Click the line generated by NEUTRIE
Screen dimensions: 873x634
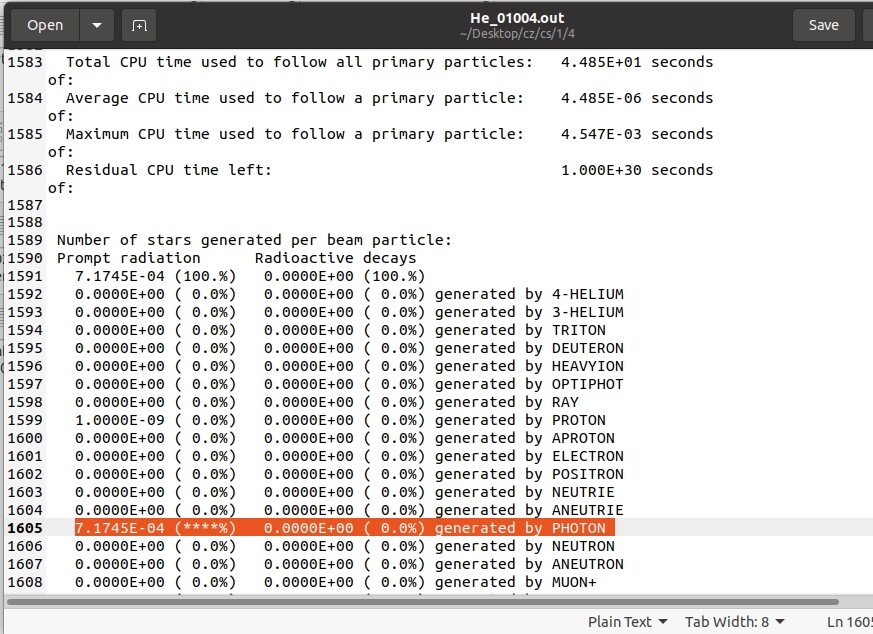(345, 492)
